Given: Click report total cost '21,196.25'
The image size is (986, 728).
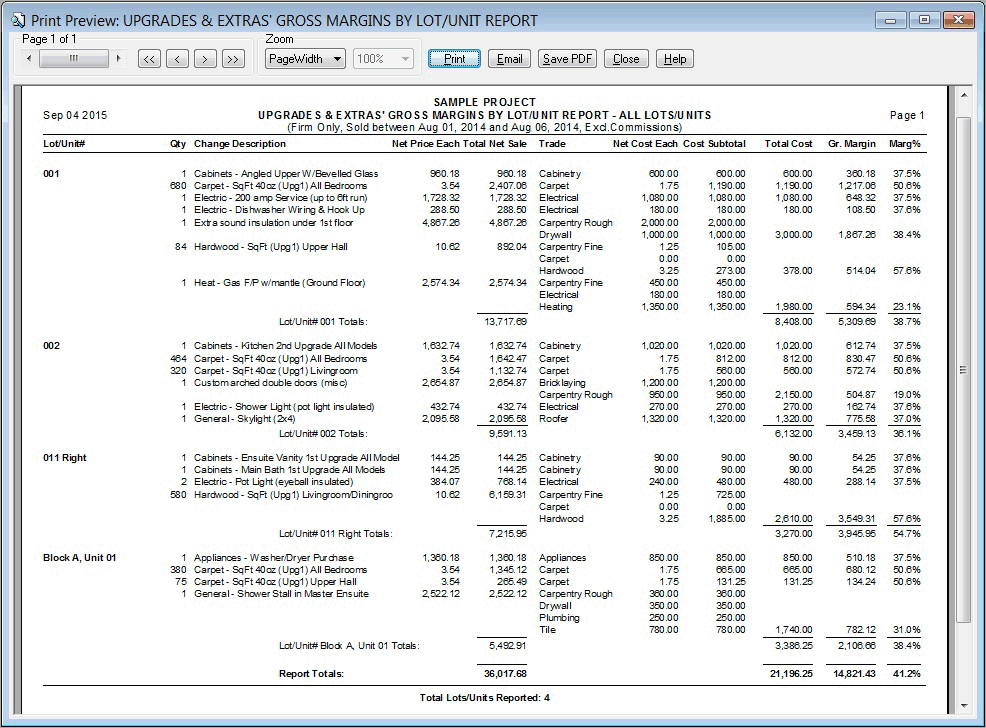Looking at the screenshot, I should click(791, 674).
